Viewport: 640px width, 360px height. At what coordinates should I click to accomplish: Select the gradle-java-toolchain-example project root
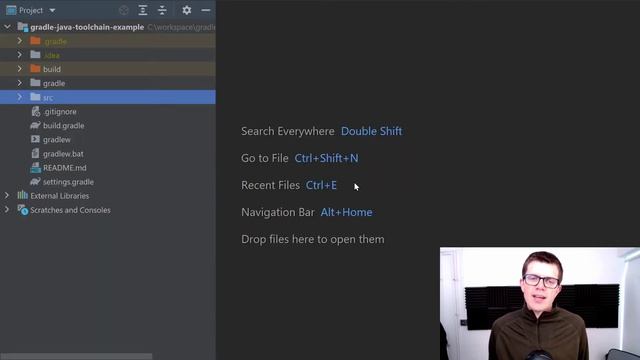87,27
